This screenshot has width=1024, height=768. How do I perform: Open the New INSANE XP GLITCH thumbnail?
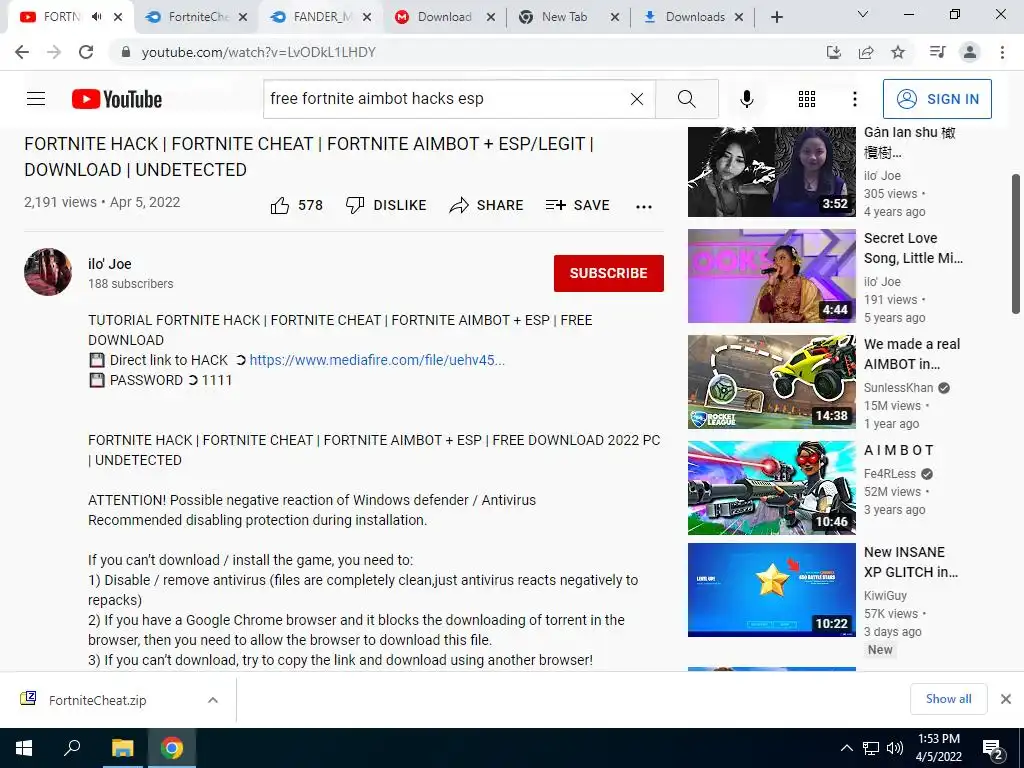click(x=771, y=590)
